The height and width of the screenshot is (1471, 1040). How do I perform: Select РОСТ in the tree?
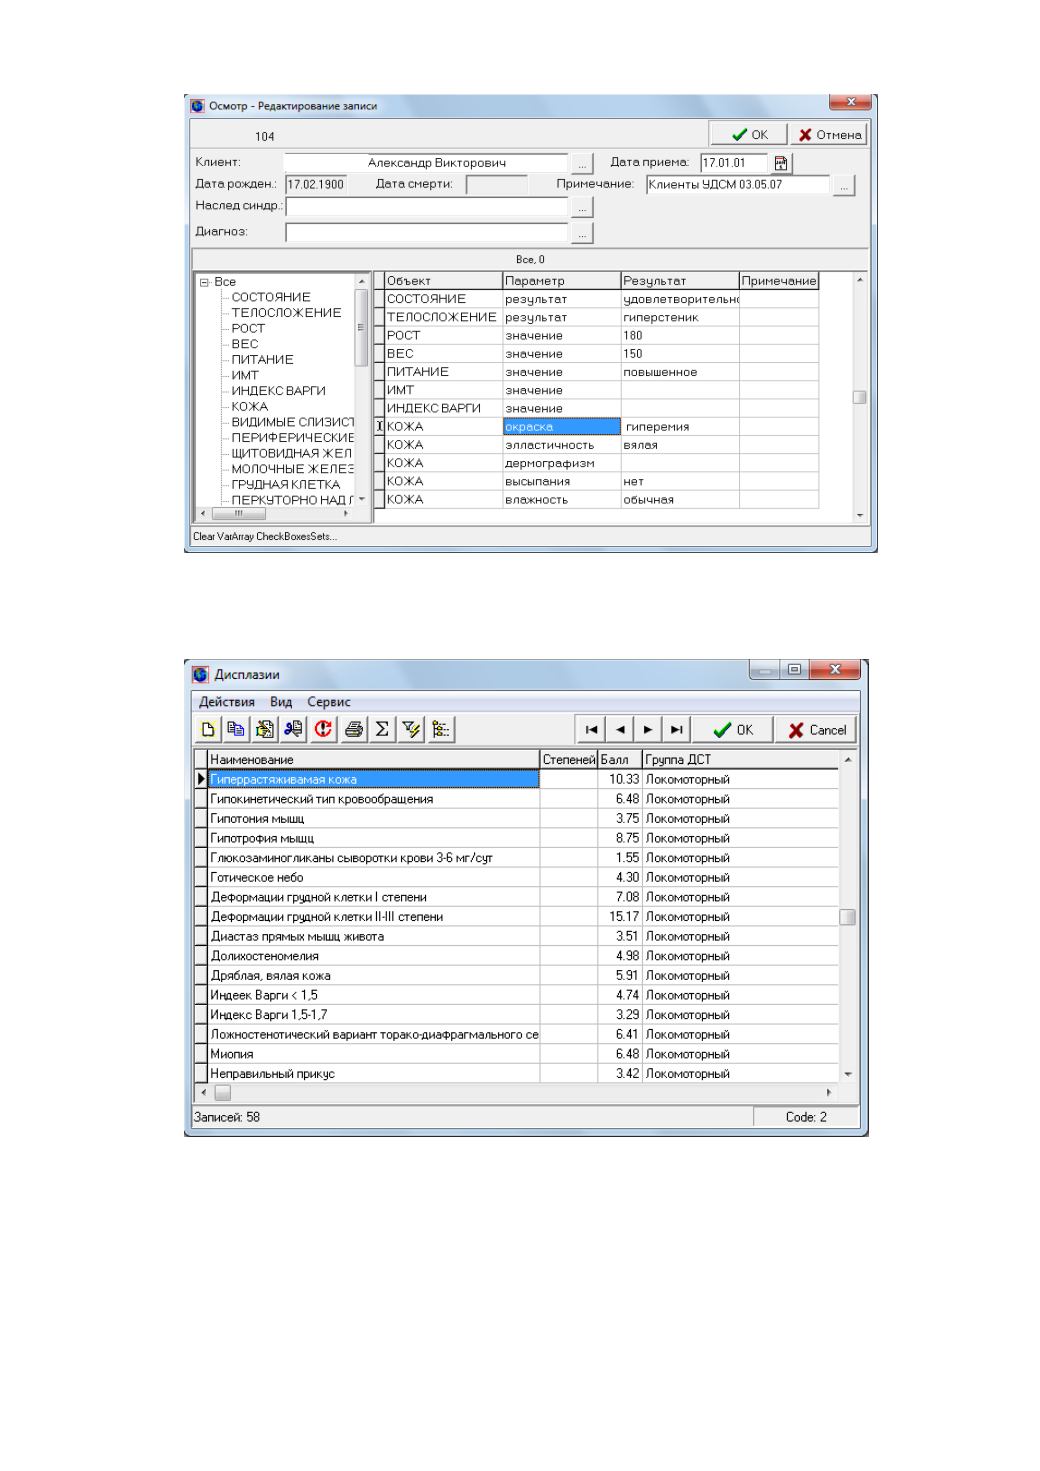(x=248, y=328)
